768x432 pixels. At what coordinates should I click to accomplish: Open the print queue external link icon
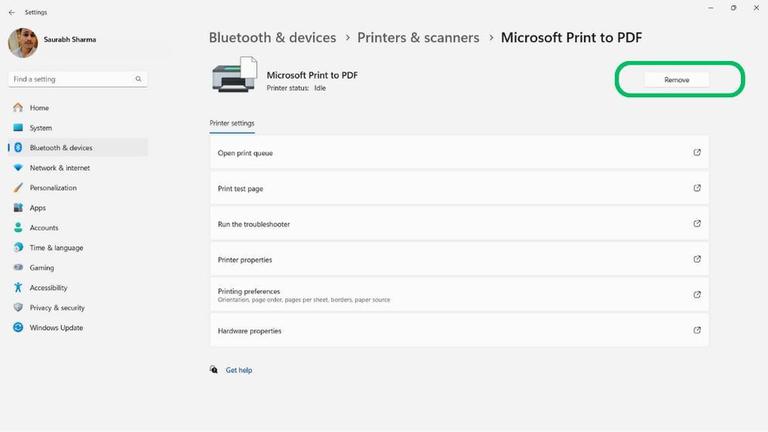tap(697, 153)
